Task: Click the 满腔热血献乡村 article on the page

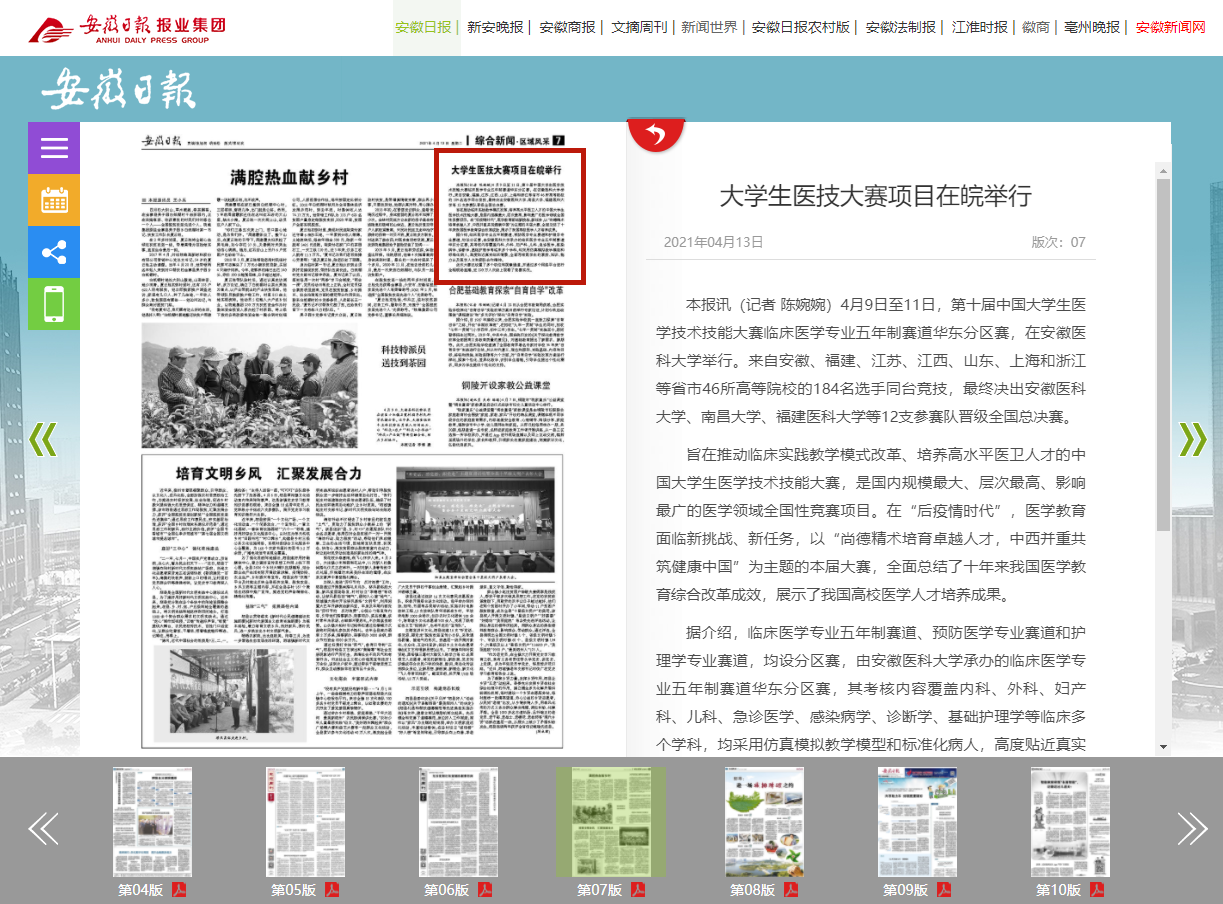Action: point(288,179)
